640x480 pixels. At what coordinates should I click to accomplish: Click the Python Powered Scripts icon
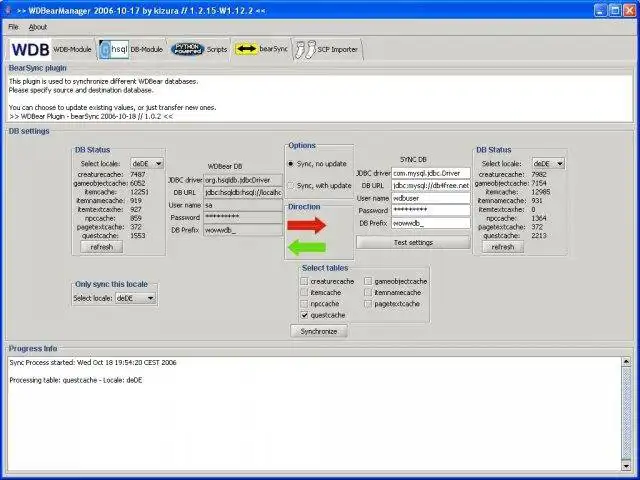pos(187,49)
